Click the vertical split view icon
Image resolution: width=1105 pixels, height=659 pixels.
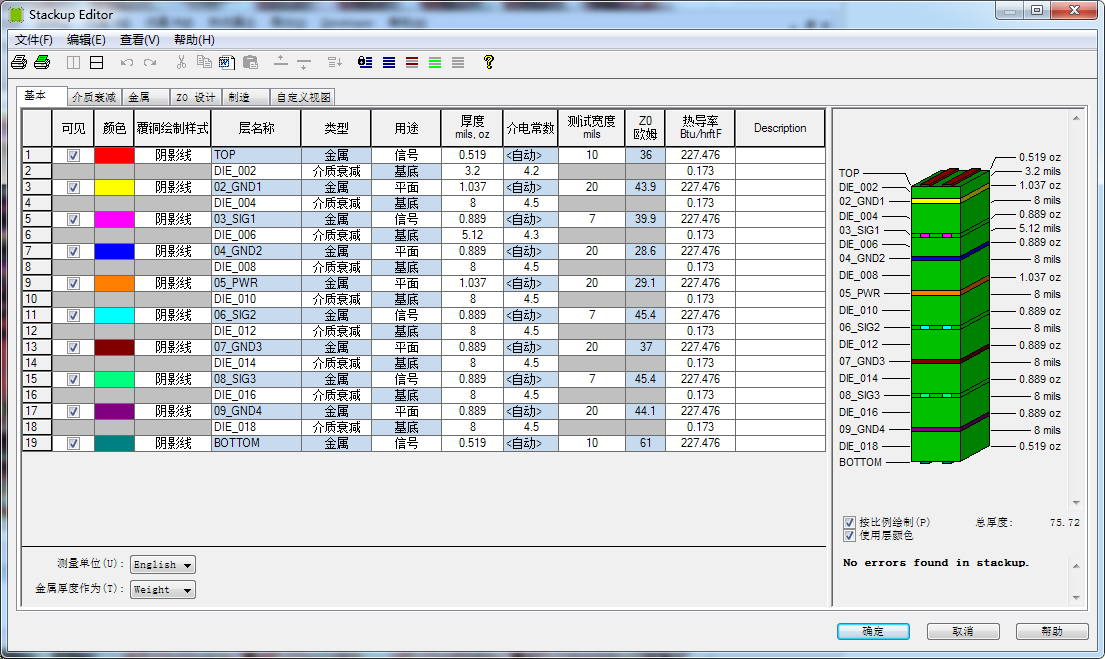73,62
